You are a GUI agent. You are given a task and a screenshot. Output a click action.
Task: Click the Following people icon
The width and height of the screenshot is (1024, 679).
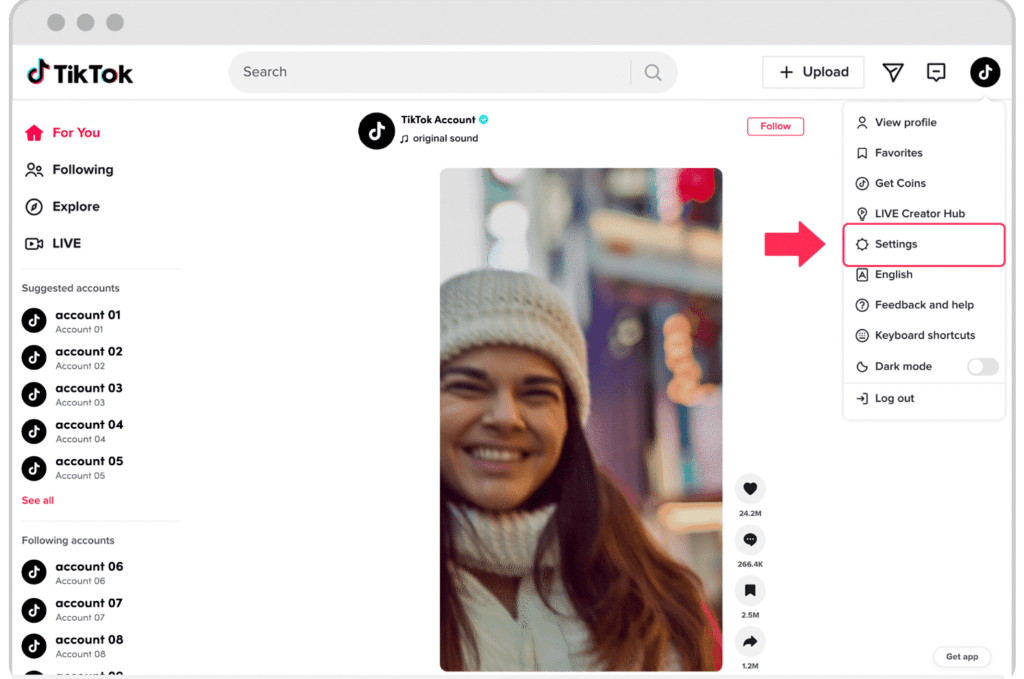pos(34,170)
